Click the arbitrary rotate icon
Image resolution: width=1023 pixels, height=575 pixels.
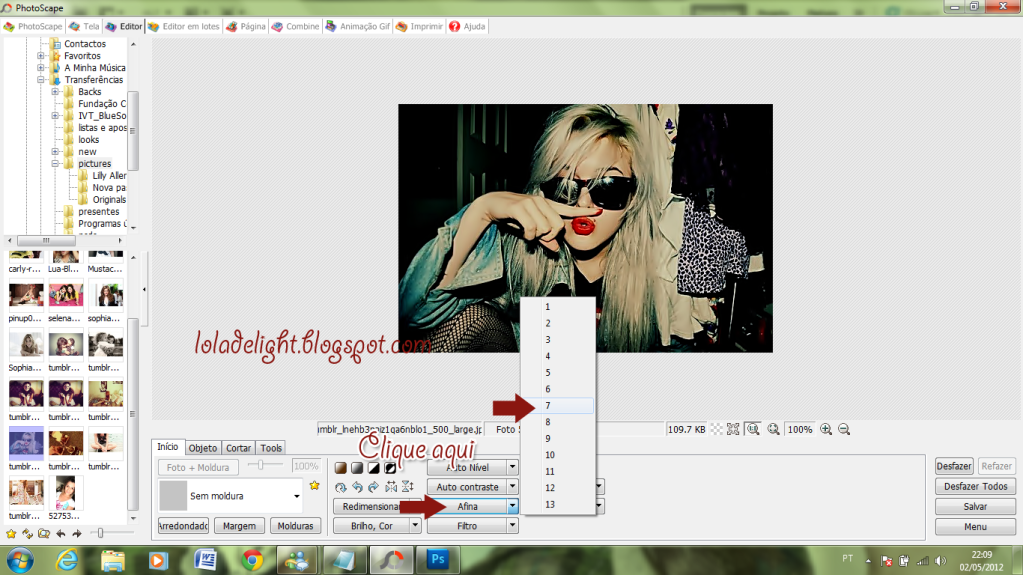(x=341, y=487)
